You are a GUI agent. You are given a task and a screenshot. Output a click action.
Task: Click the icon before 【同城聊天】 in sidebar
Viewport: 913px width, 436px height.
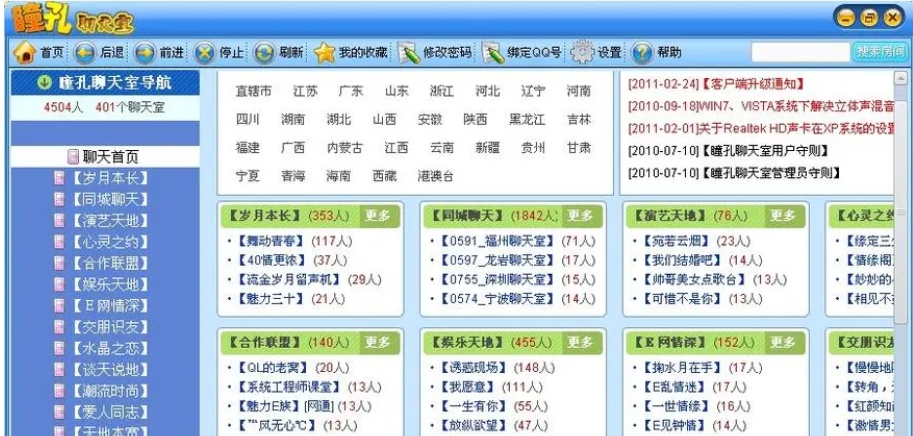click(59, 199)
